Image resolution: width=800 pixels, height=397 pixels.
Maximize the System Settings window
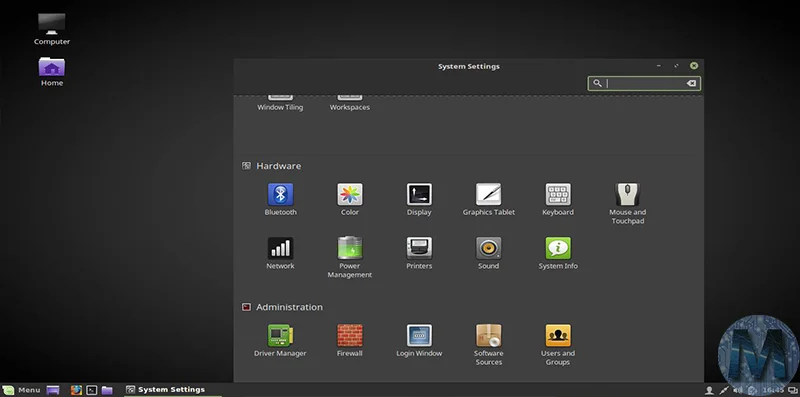coord(677,66)
